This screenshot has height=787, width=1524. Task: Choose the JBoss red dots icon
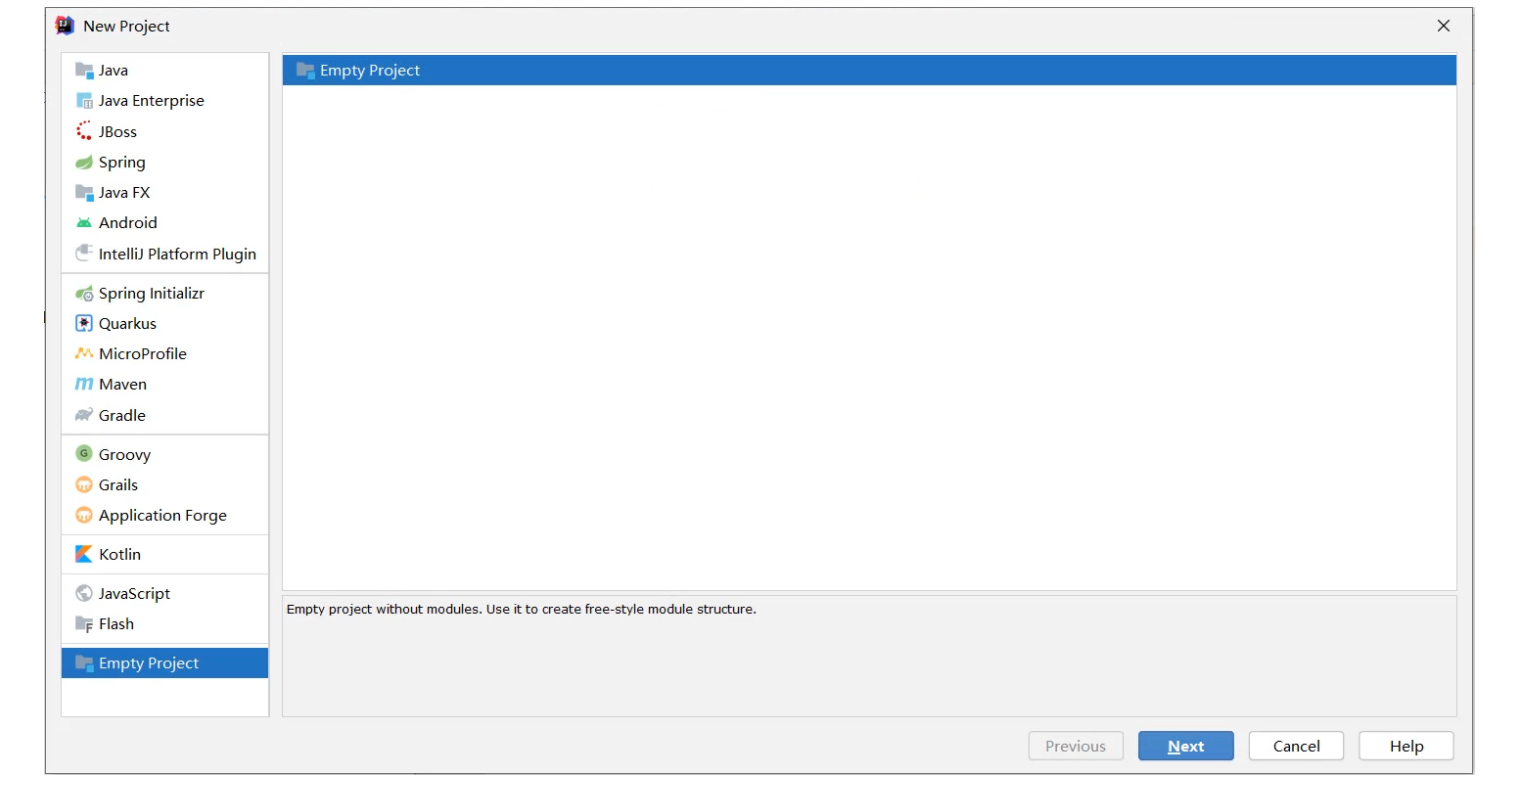click(84, 131)
